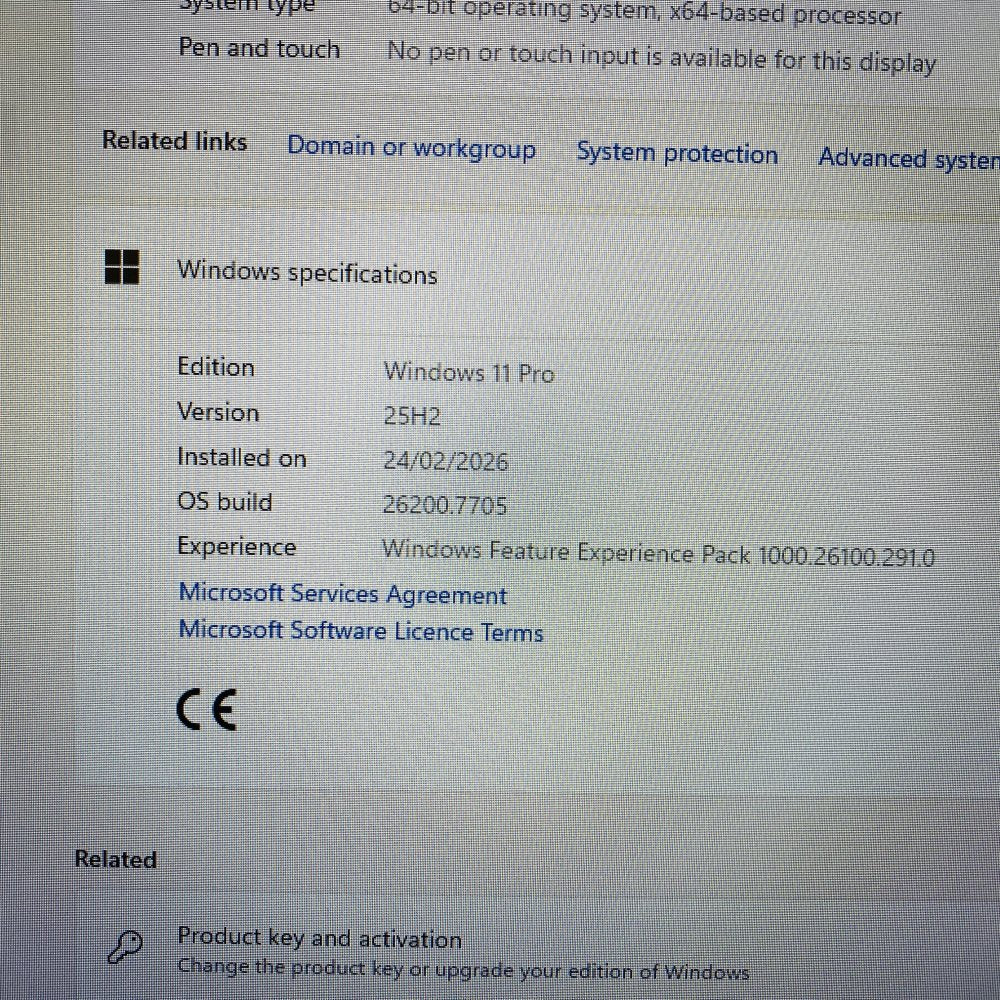Select the Installed on date 24/02/2026
This screenshot has height=1000, width=1000.
tap(445, 460)
